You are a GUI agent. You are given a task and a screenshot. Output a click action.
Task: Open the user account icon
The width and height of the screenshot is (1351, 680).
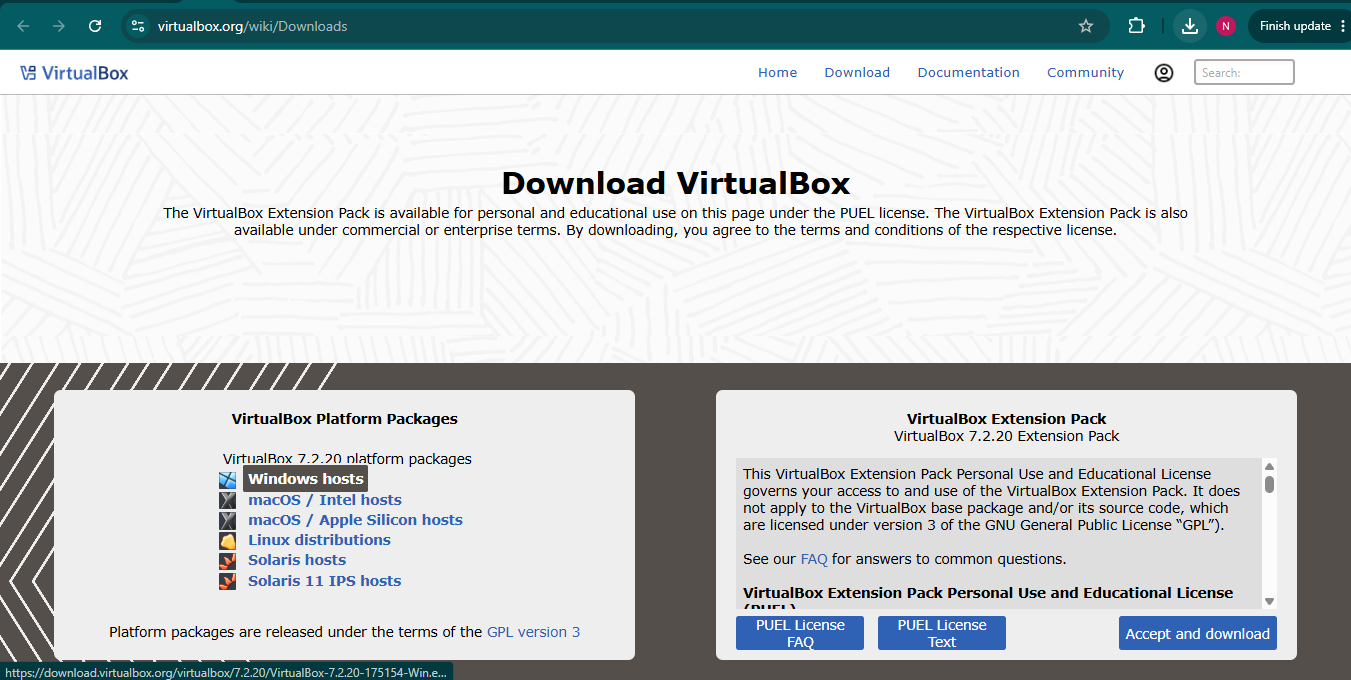click(1163, 72)
